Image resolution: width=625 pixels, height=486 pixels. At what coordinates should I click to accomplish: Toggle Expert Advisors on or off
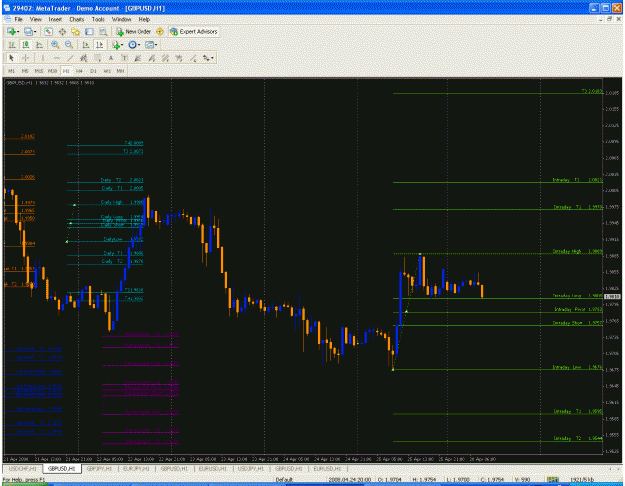pyautogui.click(x=194, y=31)
